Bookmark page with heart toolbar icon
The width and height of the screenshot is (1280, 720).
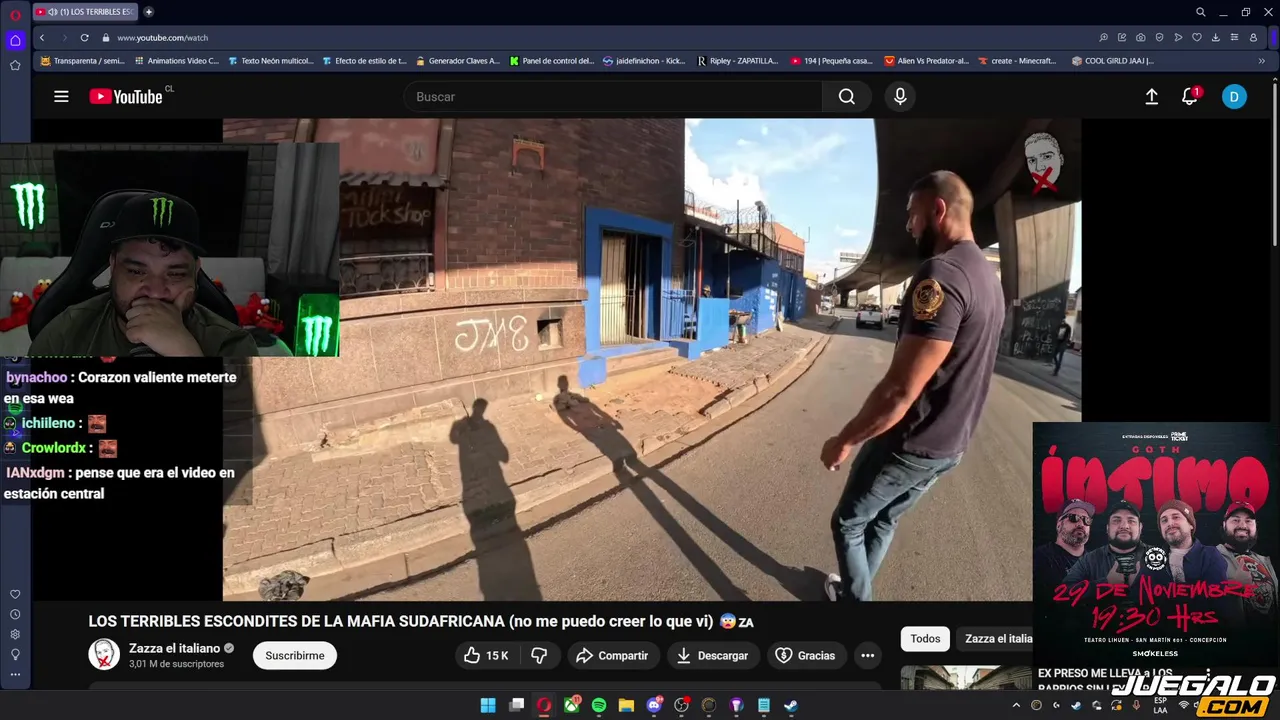coord(1197,38)
